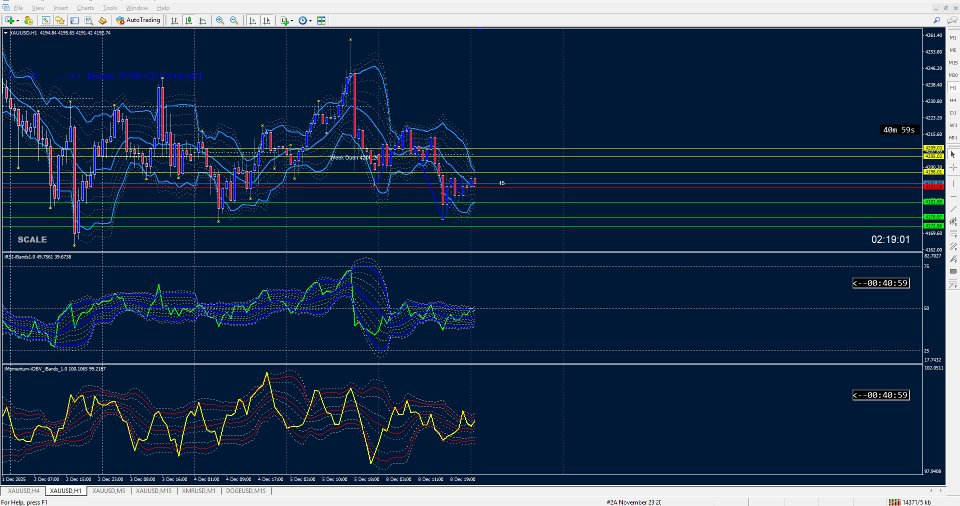Screen dimensions: 960x506
Task: Select the rectangle shape tool
Action: pyautogui.click(x=953, y=271)
